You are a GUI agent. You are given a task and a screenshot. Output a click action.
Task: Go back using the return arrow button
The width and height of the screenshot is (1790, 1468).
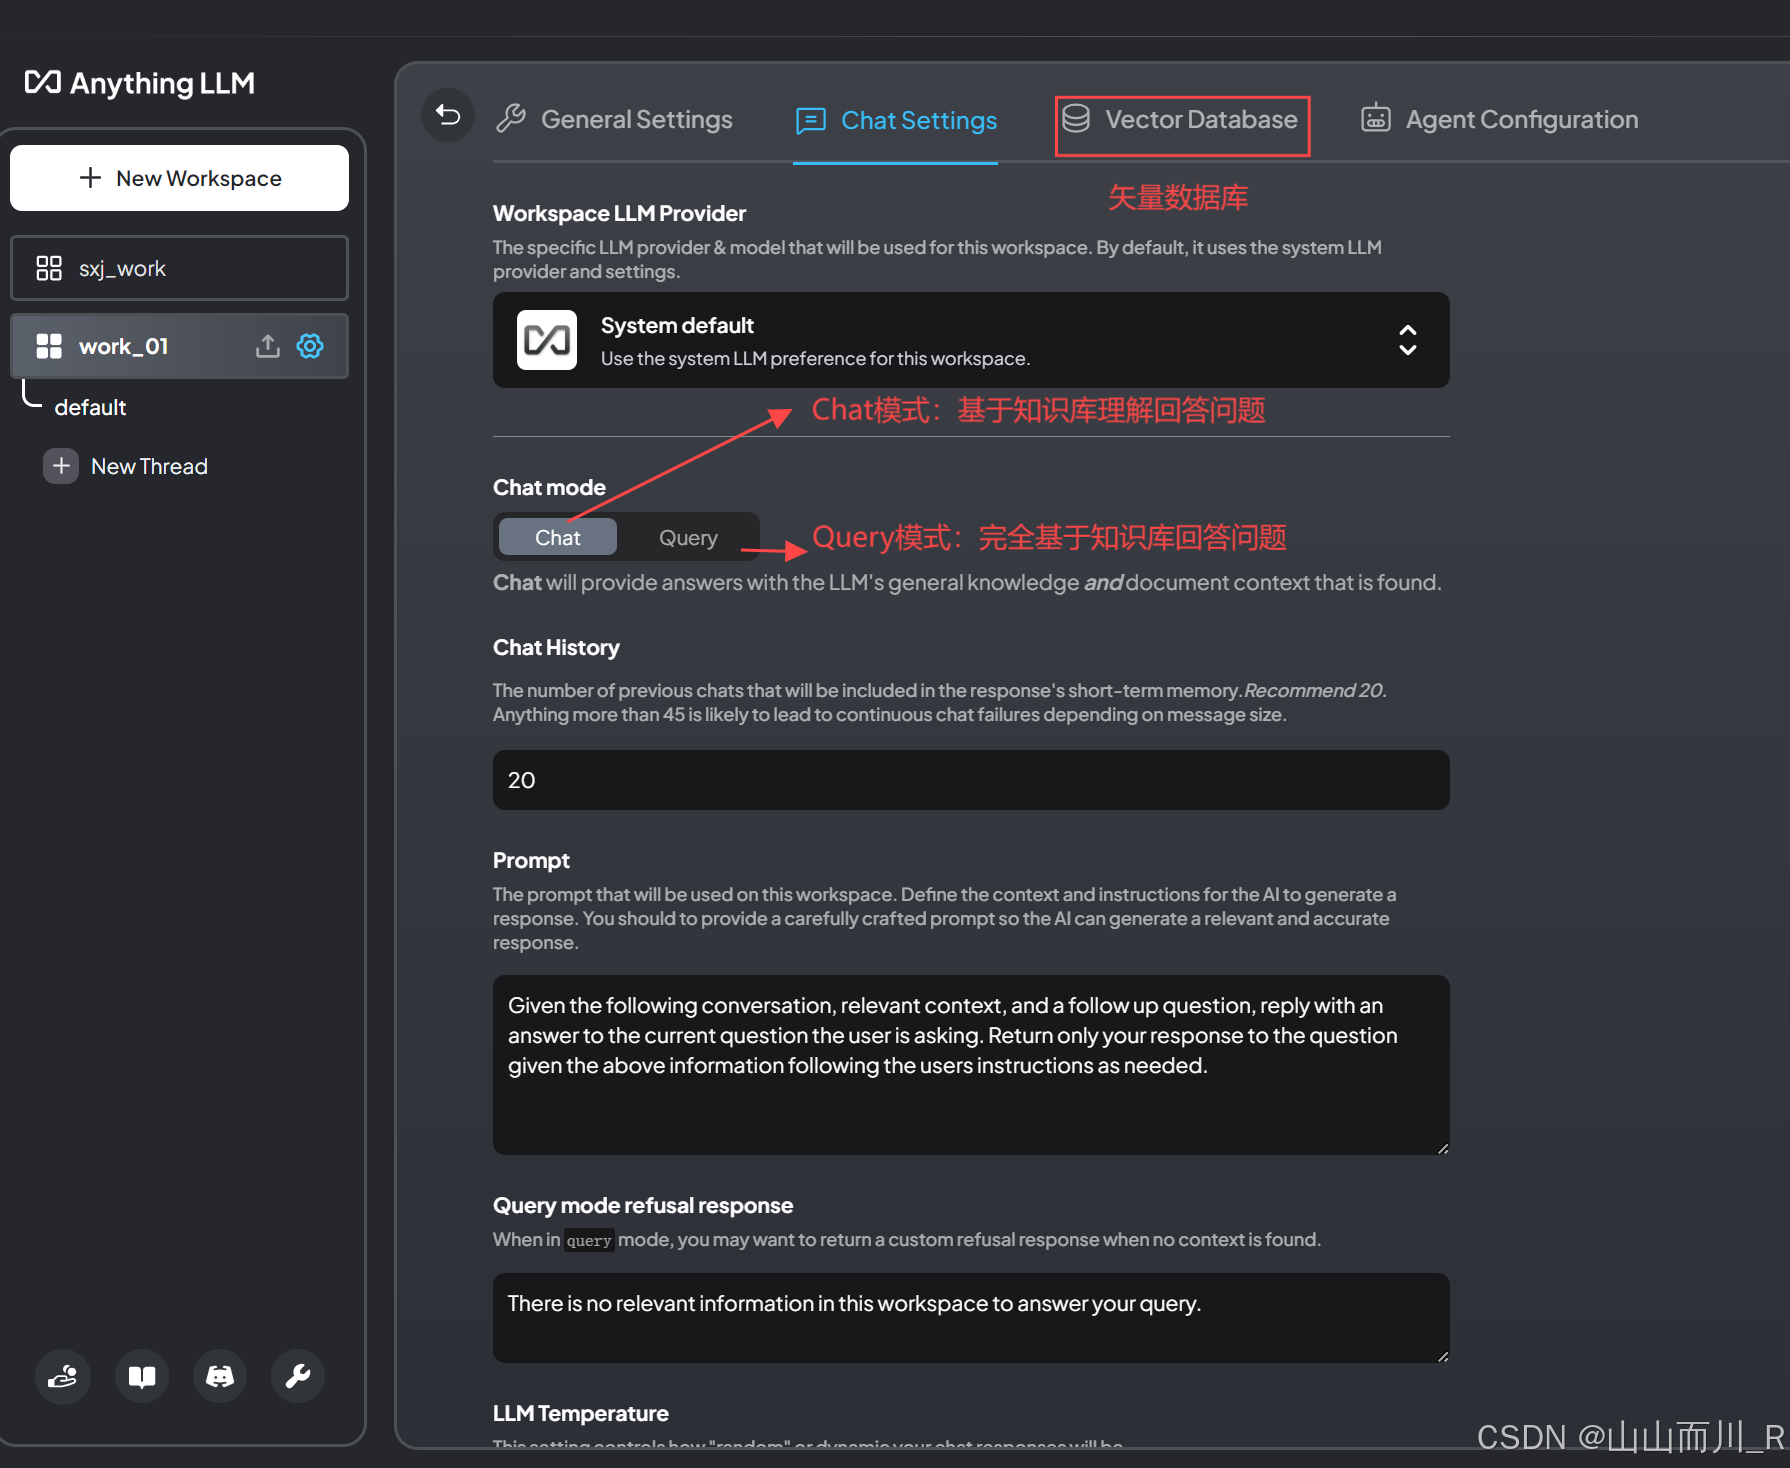pos(448,116)
